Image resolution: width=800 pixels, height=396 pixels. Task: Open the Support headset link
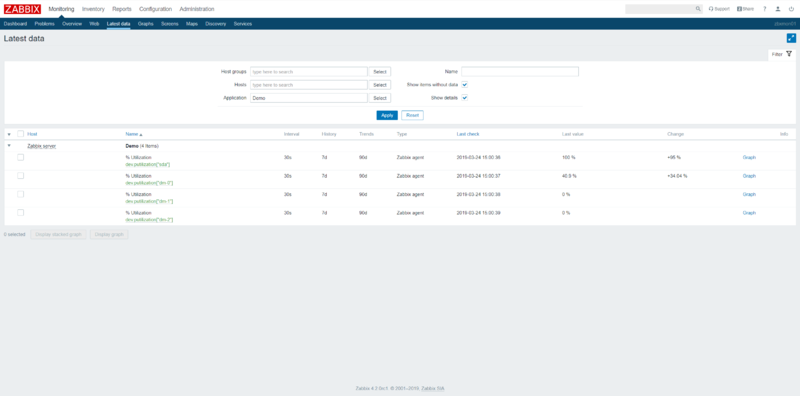point(719,9)
